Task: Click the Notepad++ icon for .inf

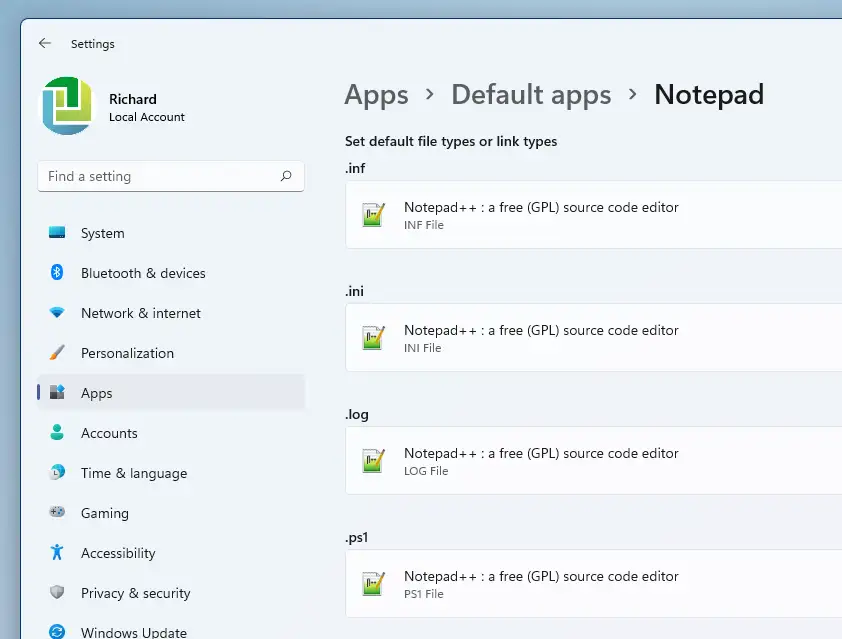Action: coord(374,215)
